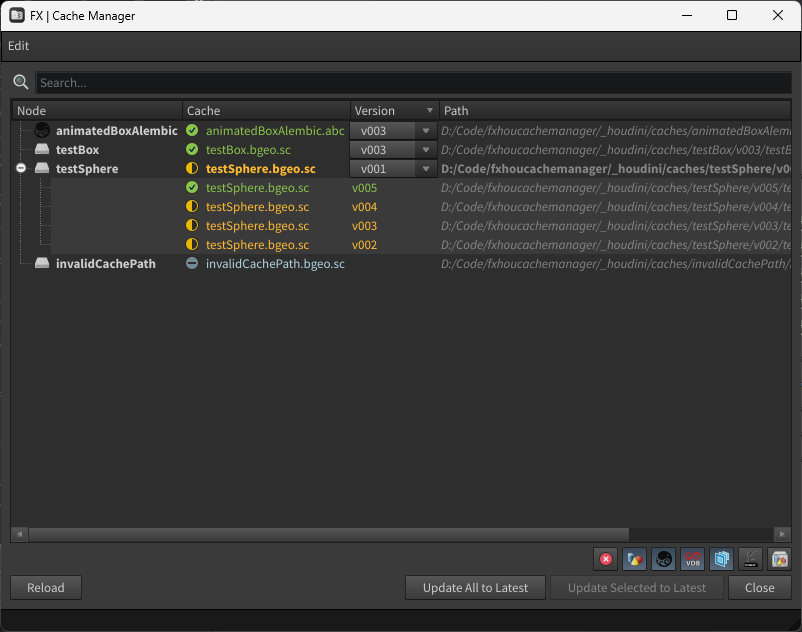
Task: Click the Alembic node icon beside animatedBoxAlembic
Action: pyautogui.click(x=42, y=131)
